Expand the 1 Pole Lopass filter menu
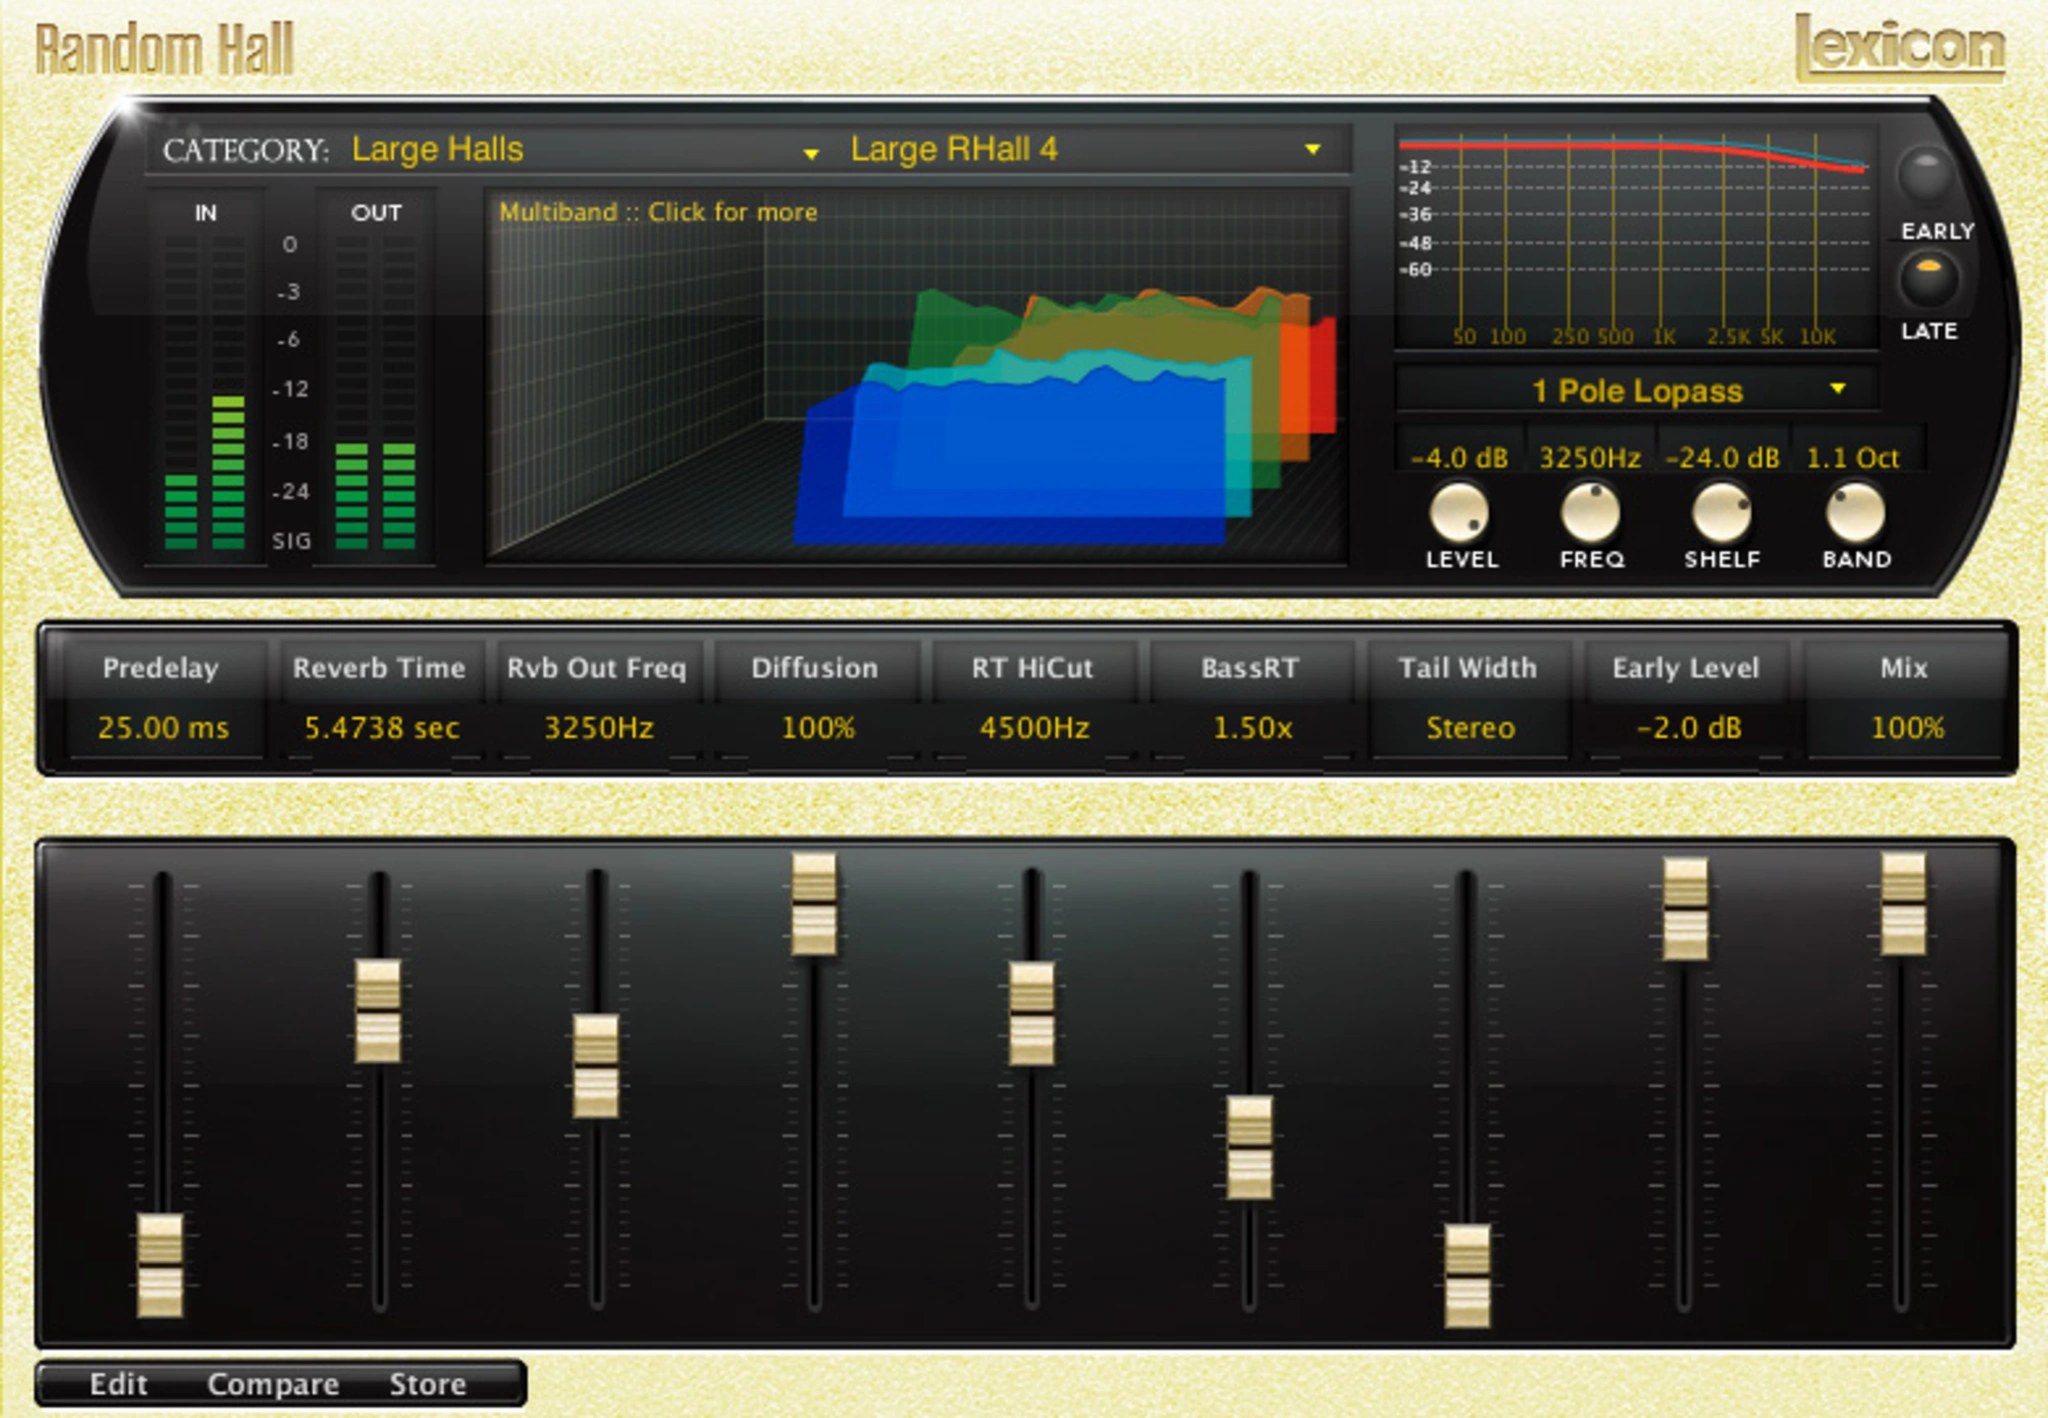 point(1640,391)
